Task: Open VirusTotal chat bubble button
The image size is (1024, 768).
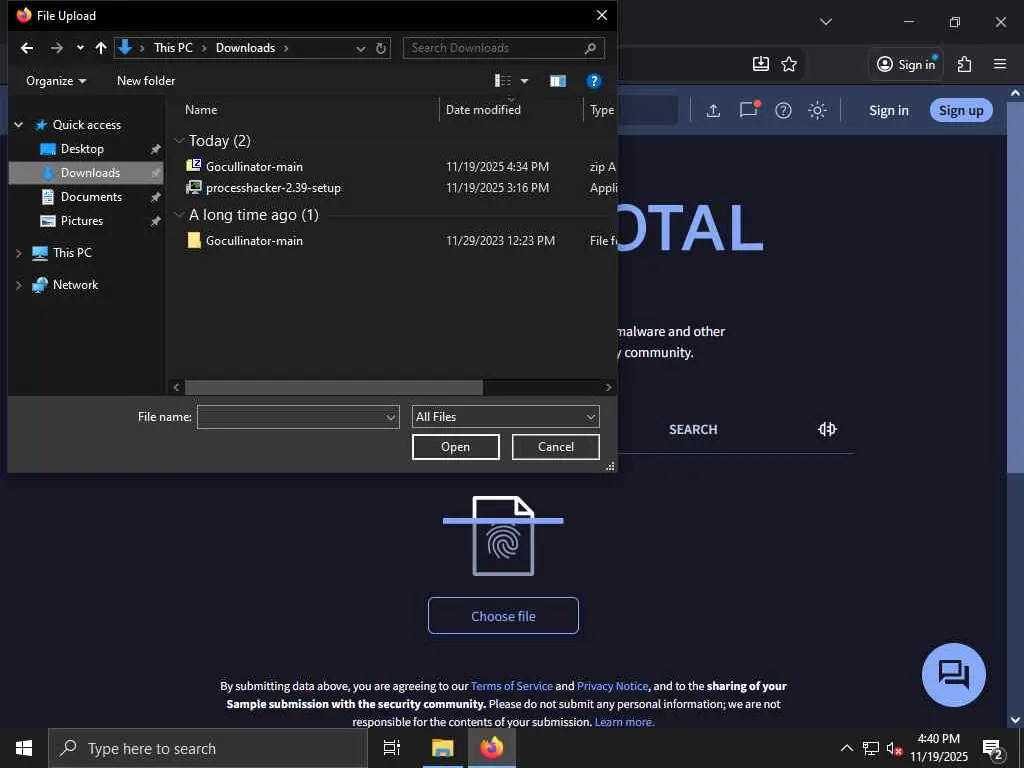Action: point(953,675)
